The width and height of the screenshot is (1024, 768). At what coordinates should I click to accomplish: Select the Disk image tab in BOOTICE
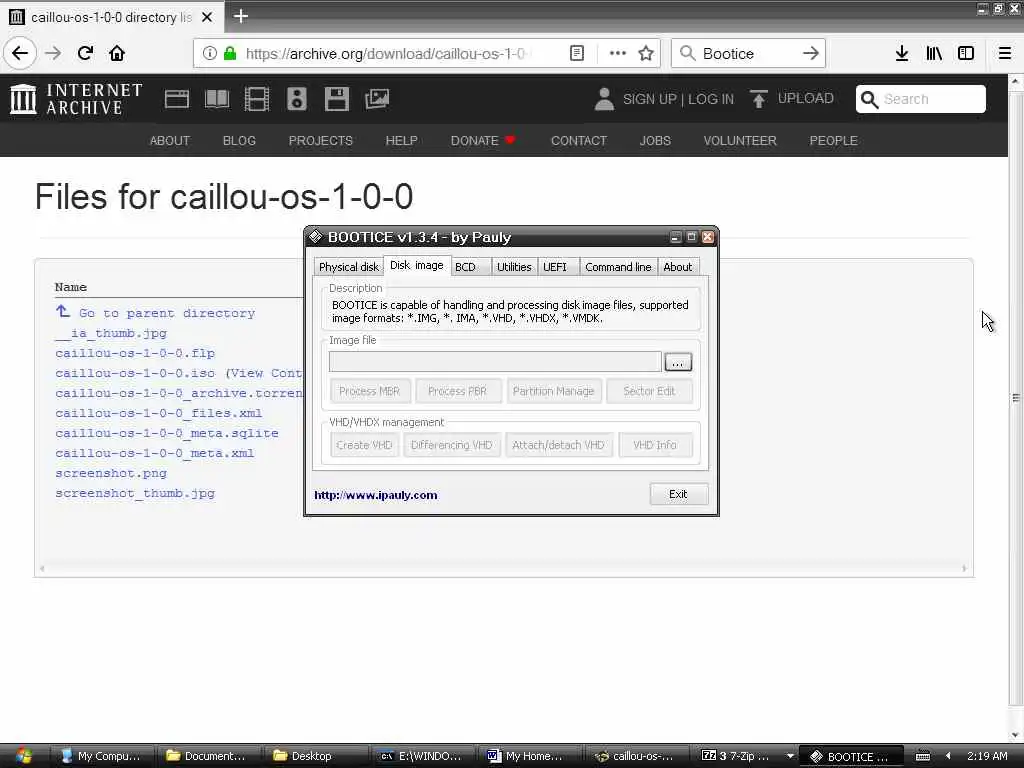coord(417,265)
